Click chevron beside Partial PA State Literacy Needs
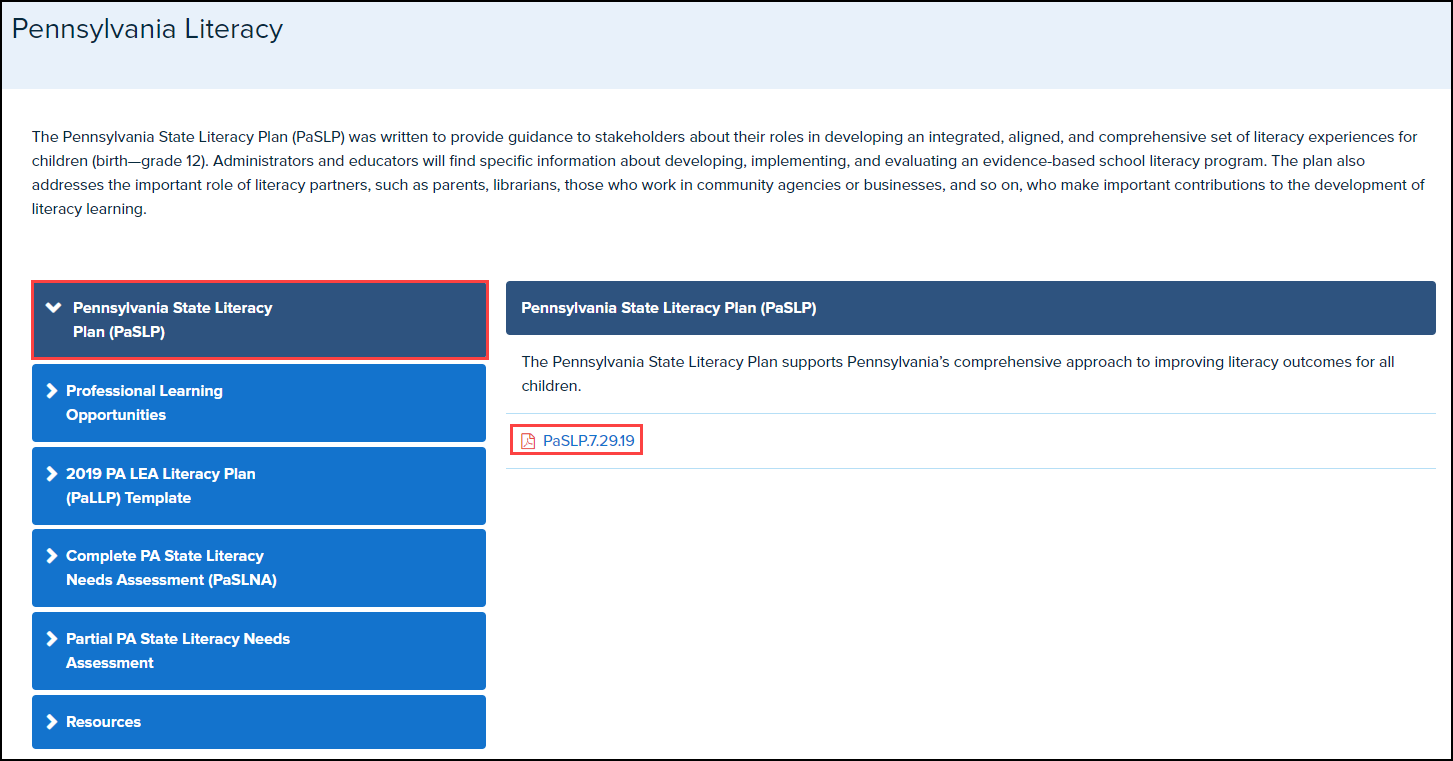1453x761 pixels. [52, 639]
